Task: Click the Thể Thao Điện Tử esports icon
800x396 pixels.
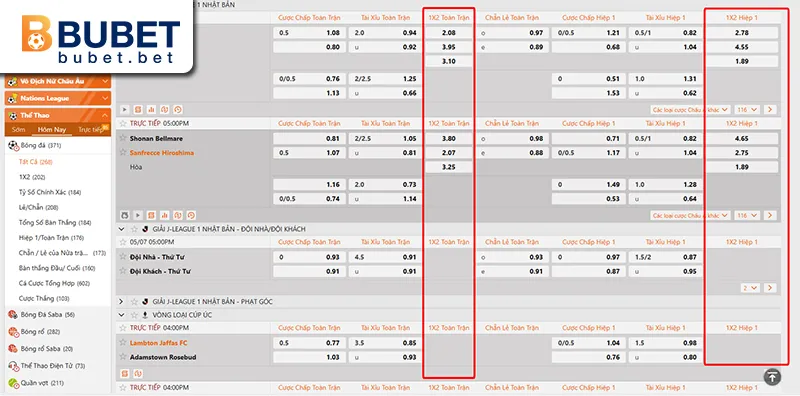Action: click(13, 365)
